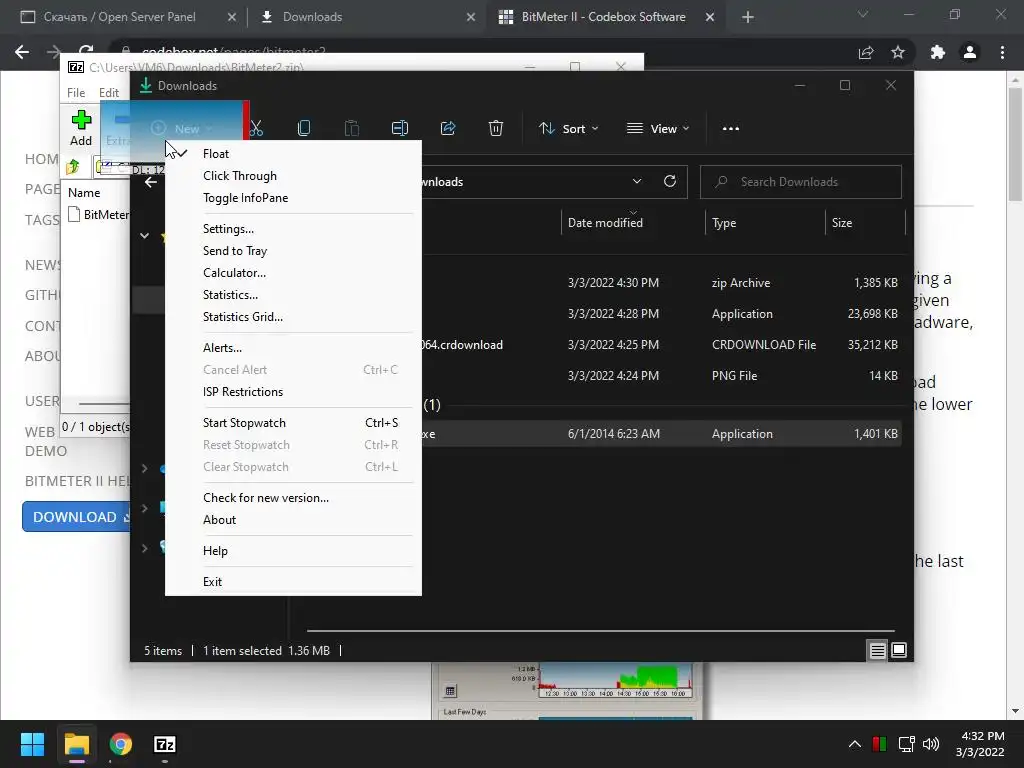The height and width of the screenshot is (768, 1024).
Task: Click the Paste icon in Downloads toolbar
Action: 351,129
